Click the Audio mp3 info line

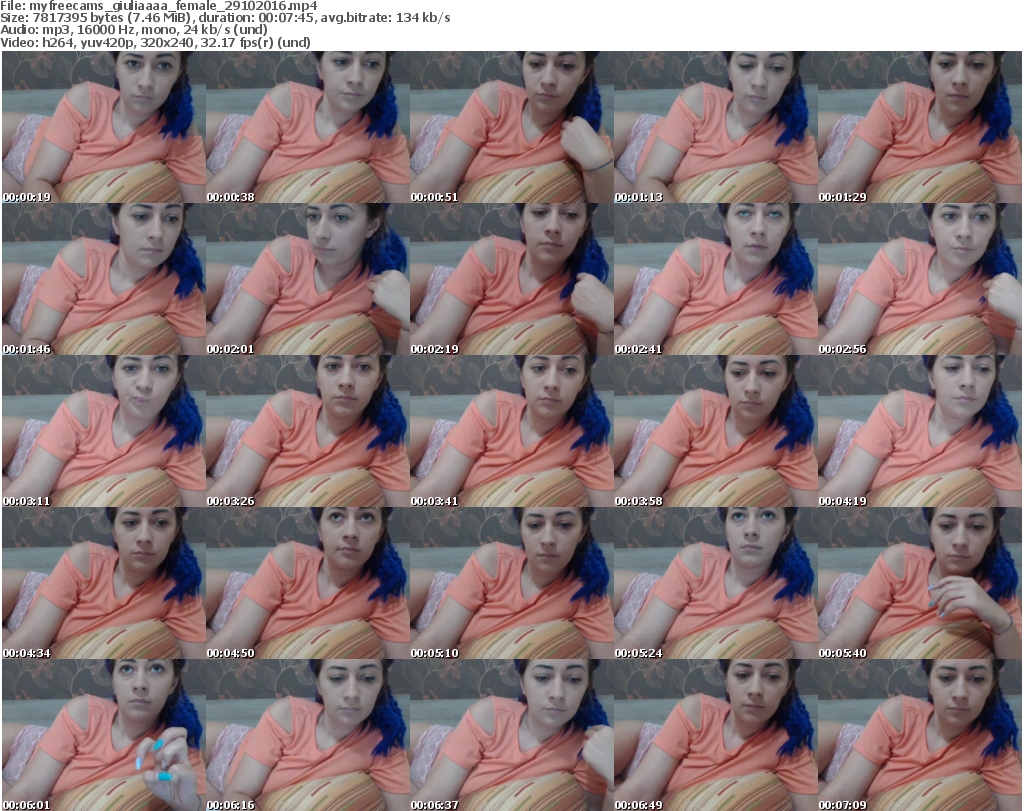tap(134, 29)
